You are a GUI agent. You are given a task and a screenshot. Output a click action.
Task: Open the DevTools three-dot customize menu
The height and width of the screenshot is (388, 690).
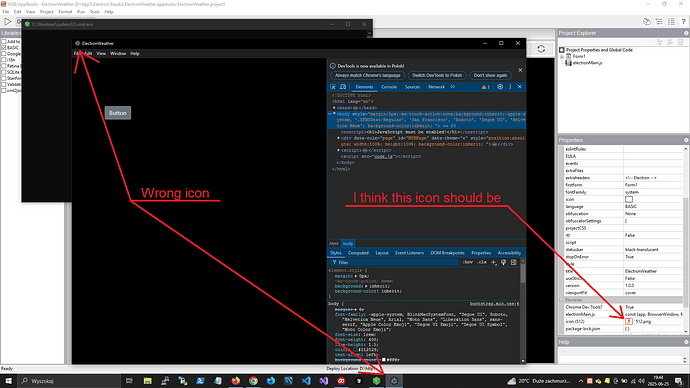[x=510, y=87]
